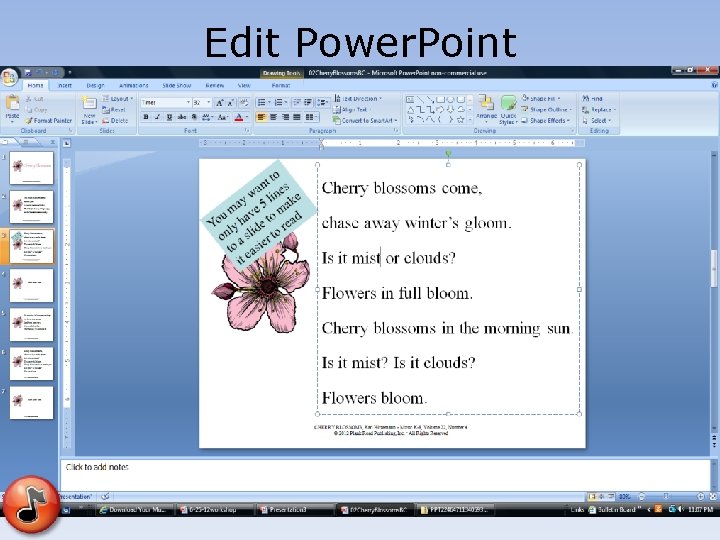Click the Quick Styles icon

(508, 109)
